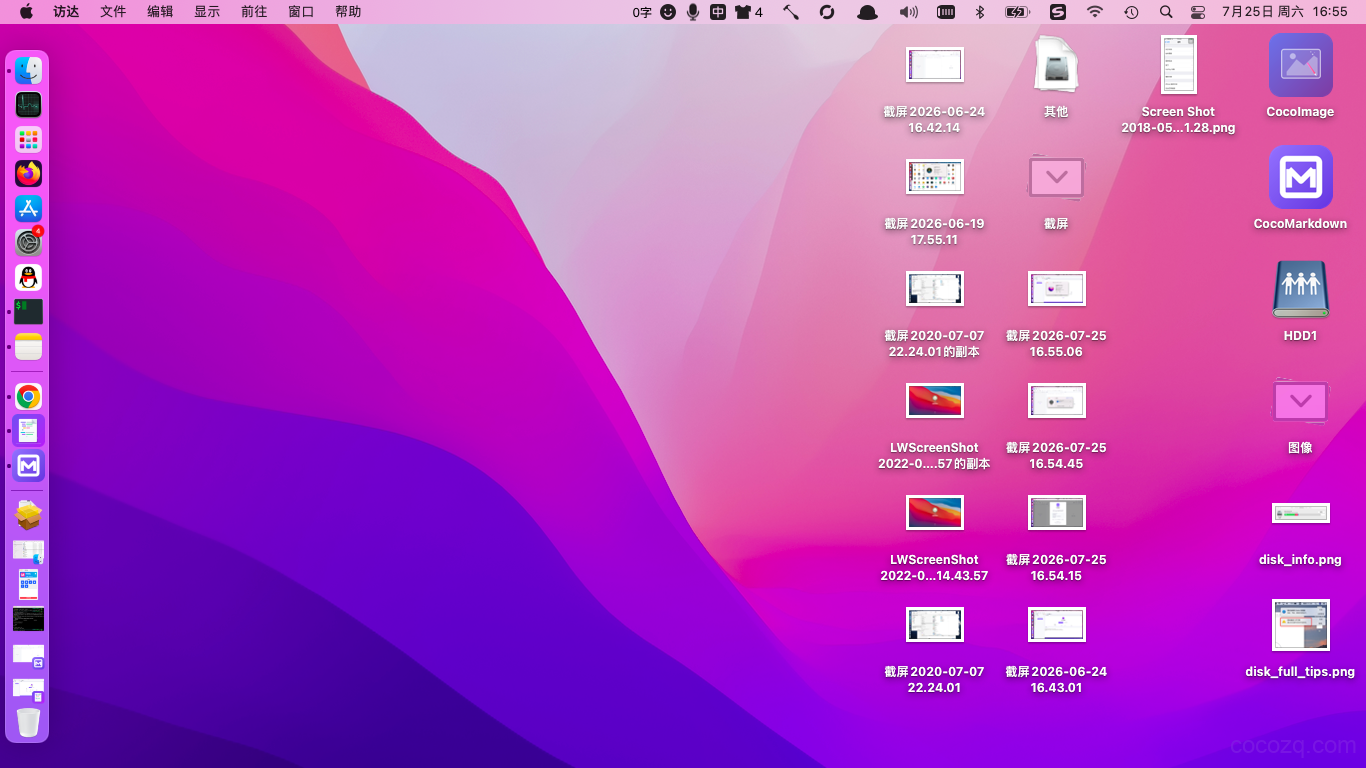The image size is (1366, 768).
Task: Click the 0字 word count indicator
Action: (x=642, y=12)
